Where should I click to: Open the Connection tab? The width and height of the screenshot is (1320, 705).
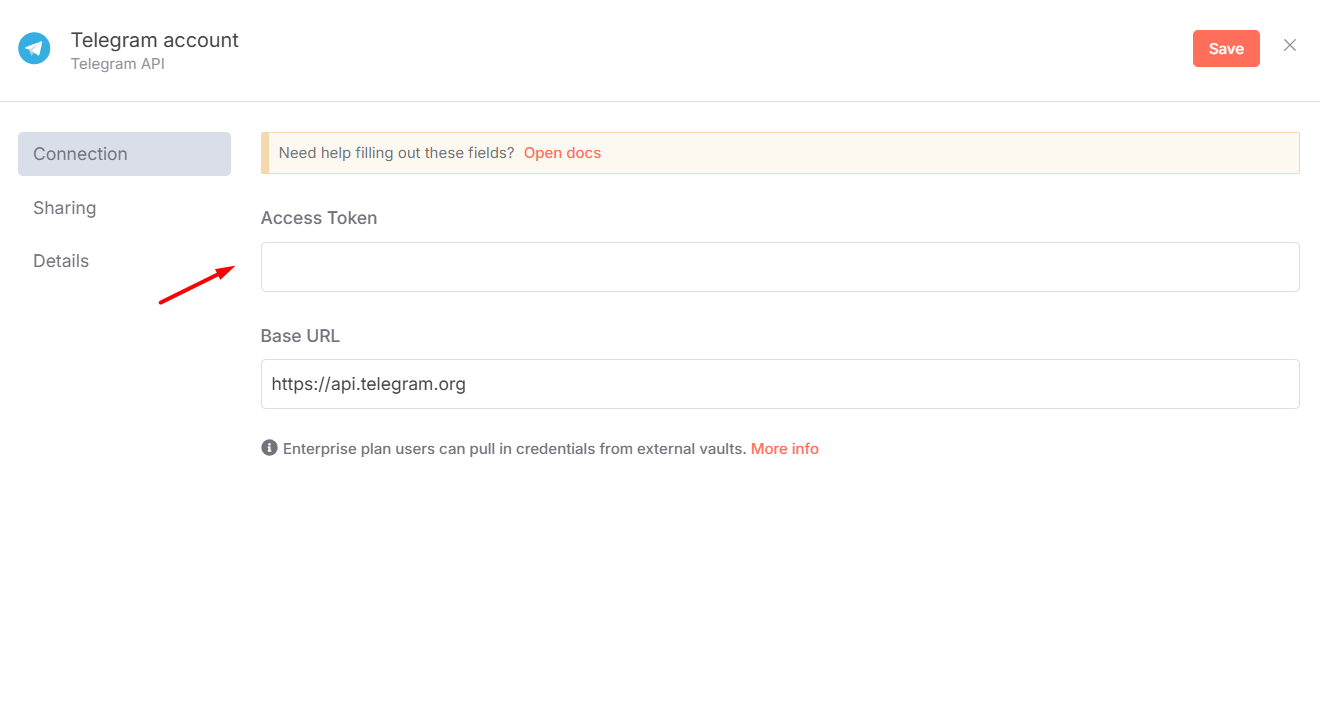pyautogui.click(x=124, y=154)
